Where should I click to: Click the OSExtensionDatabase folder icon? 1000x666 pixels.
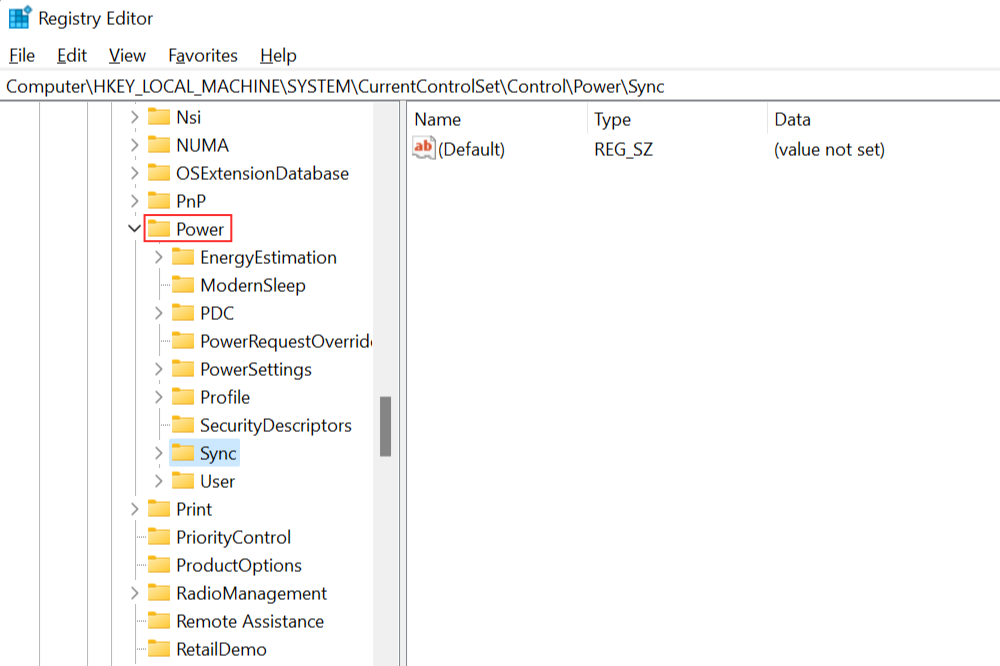coord(159,174)
